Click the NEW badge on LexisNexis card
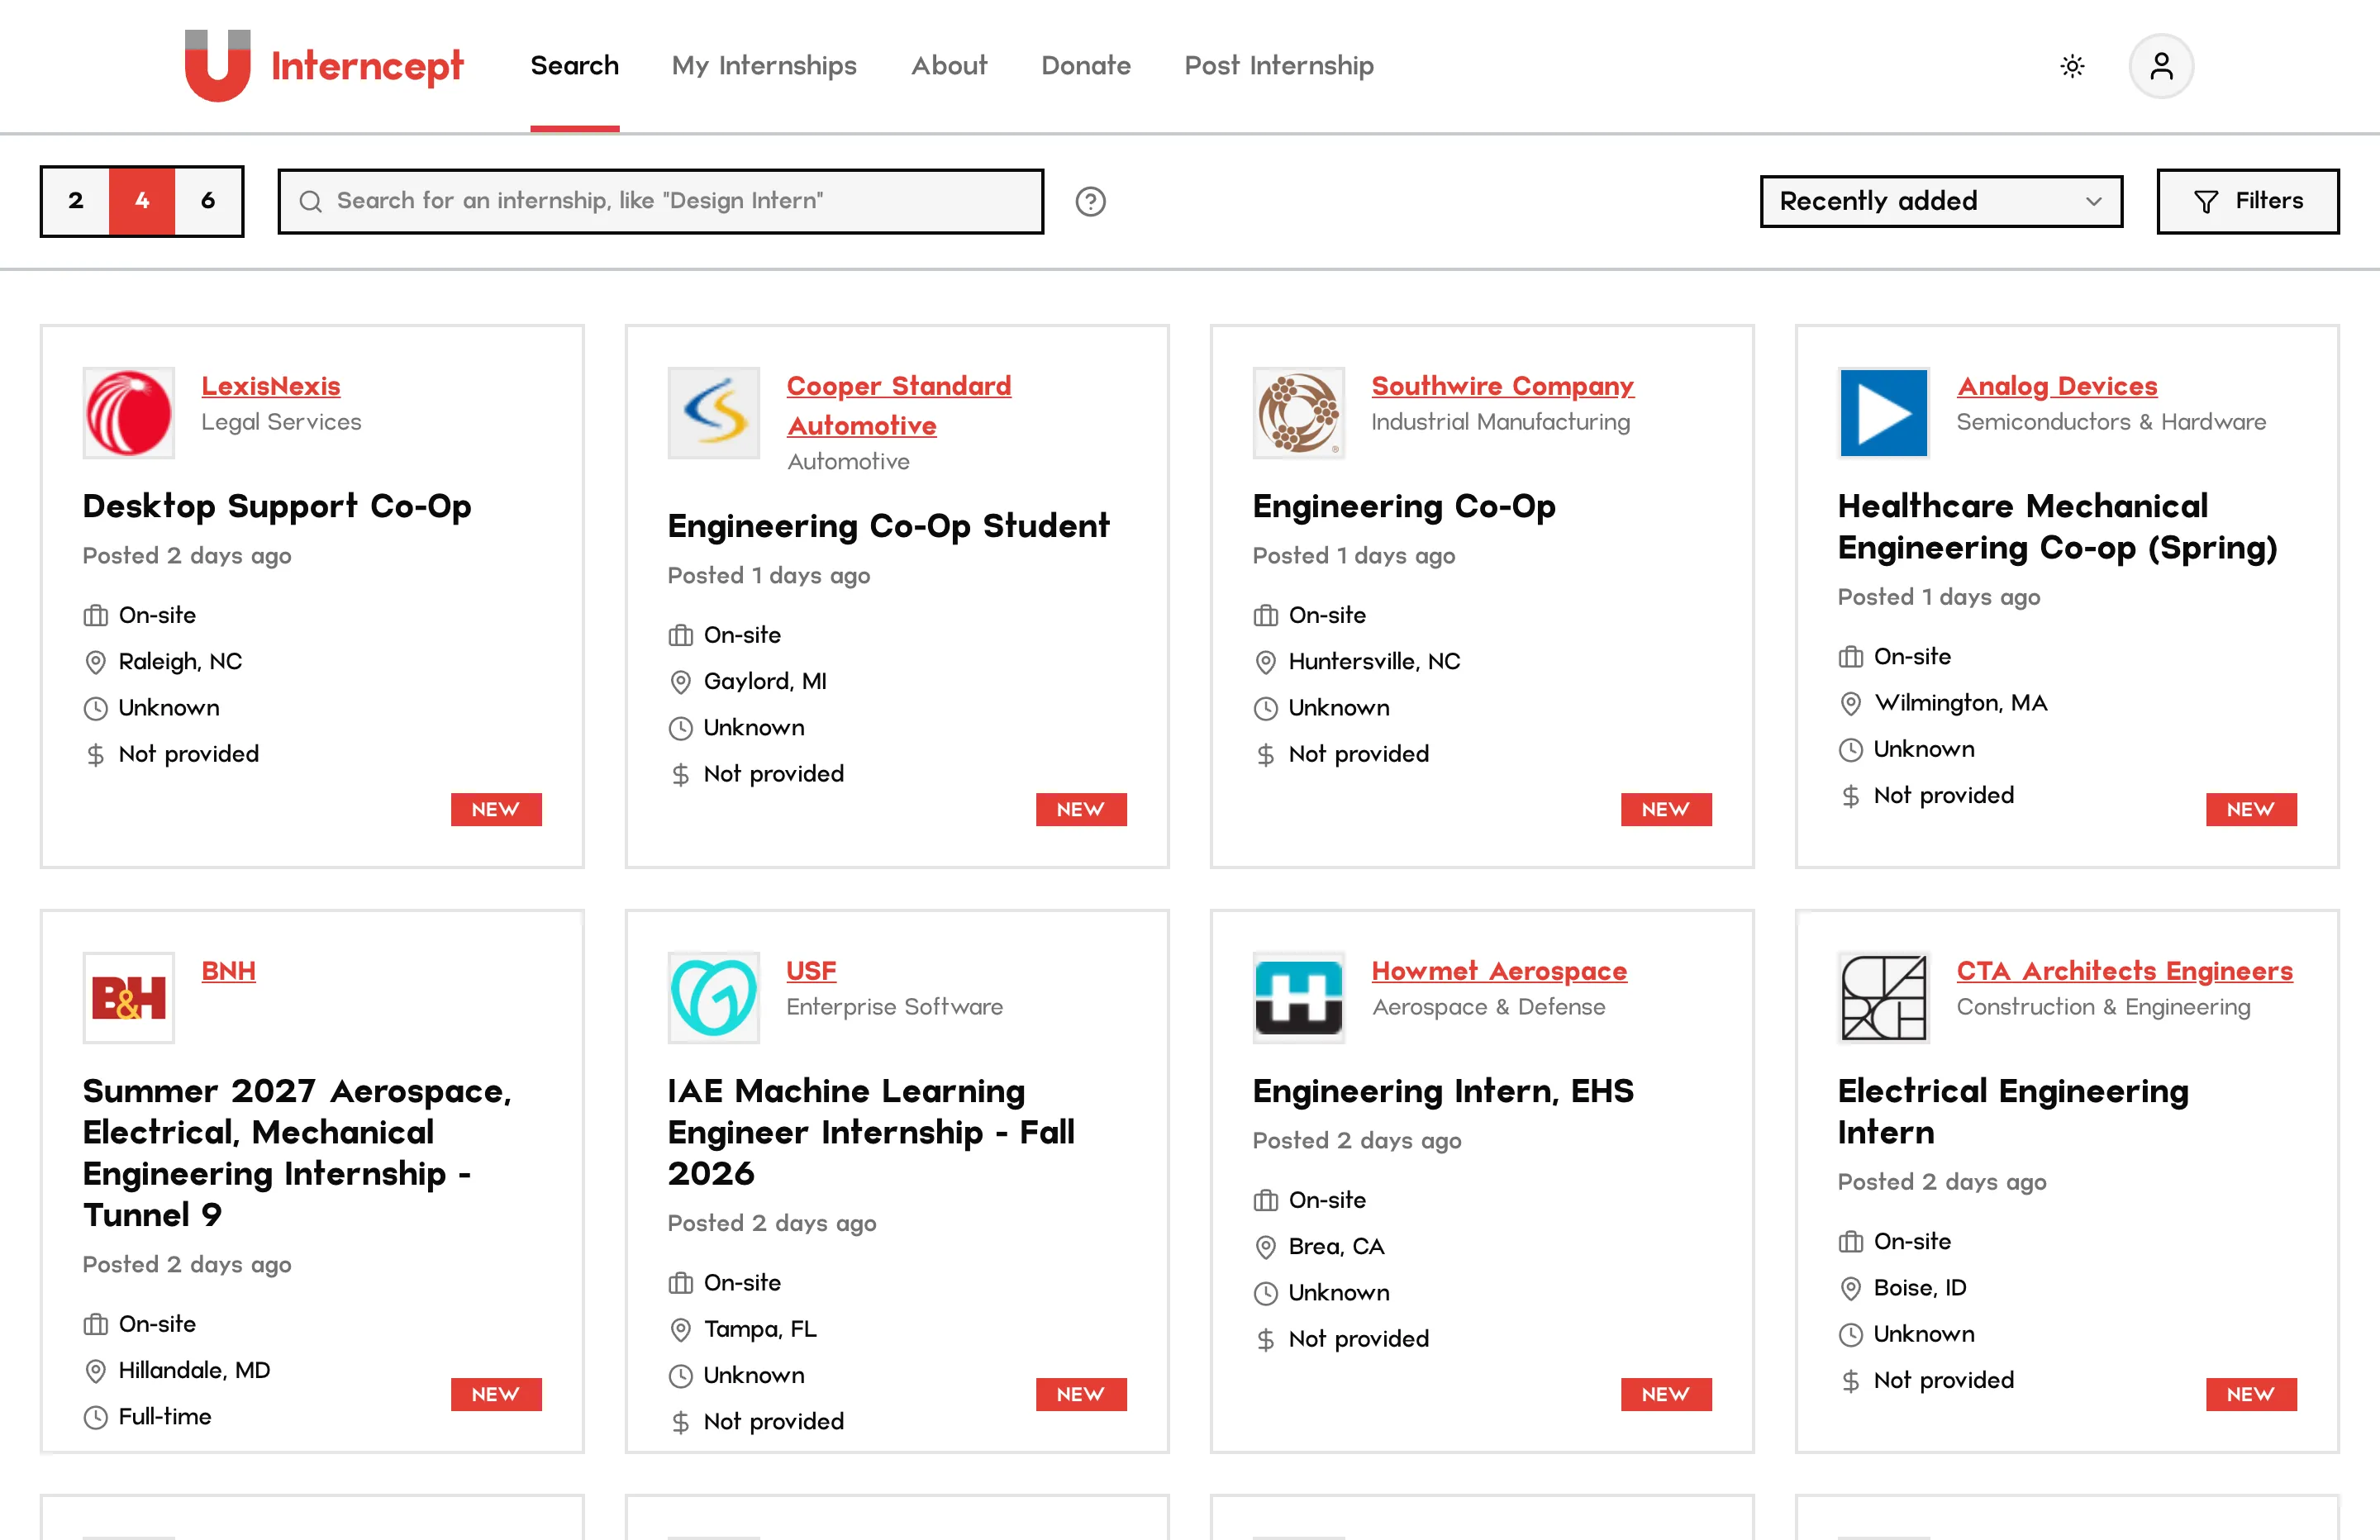 pyautogui.click(x=496, y=810)
